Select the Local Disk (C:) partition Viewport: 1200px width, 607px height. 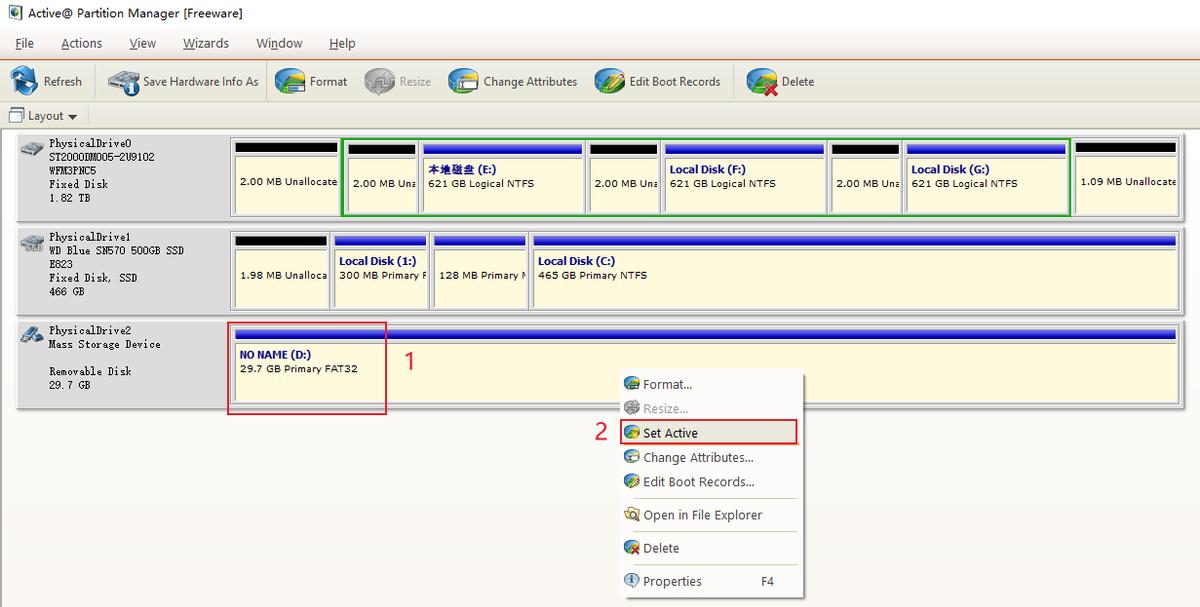coord(855,271)
